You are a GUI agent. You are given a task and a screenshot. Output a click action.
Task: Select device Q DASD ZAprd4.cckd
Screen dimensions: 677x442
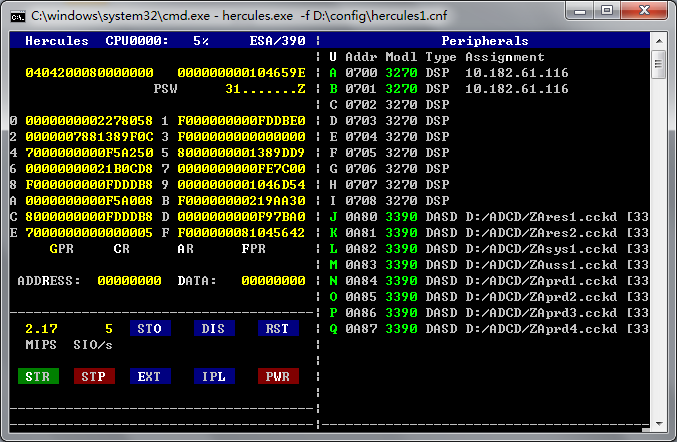[x=489, y=329]
